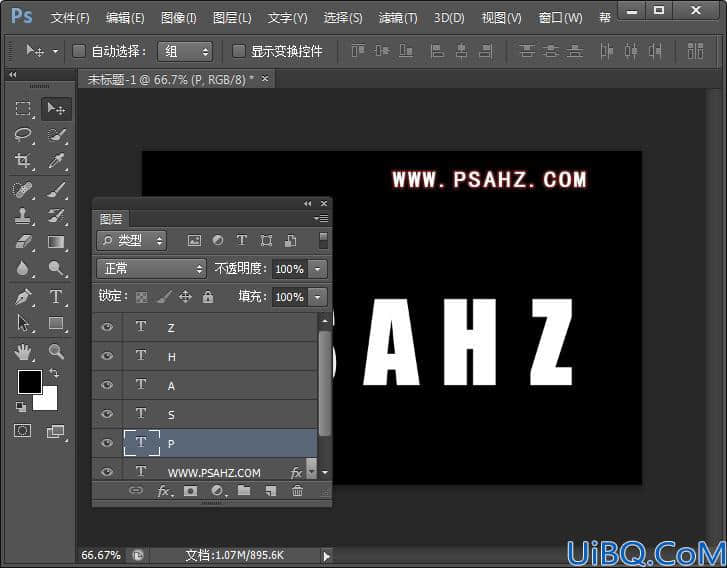Open the 滤镜(T) menu
This screenshot has width=727, height=568.
[x=398, y=18]
